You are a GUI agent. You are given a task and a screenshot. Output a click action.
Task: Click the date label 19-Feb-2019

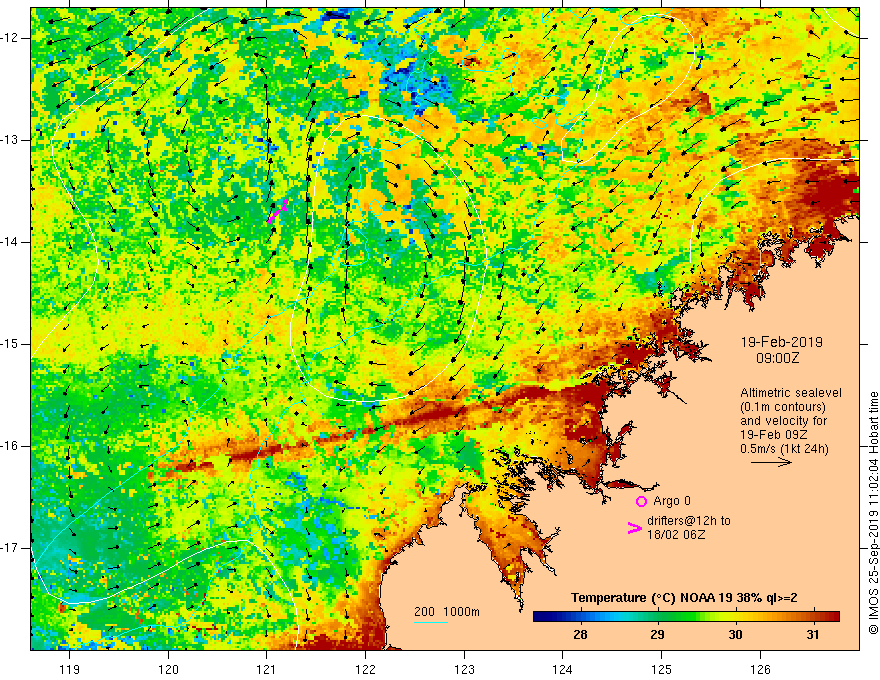point(782,342)
